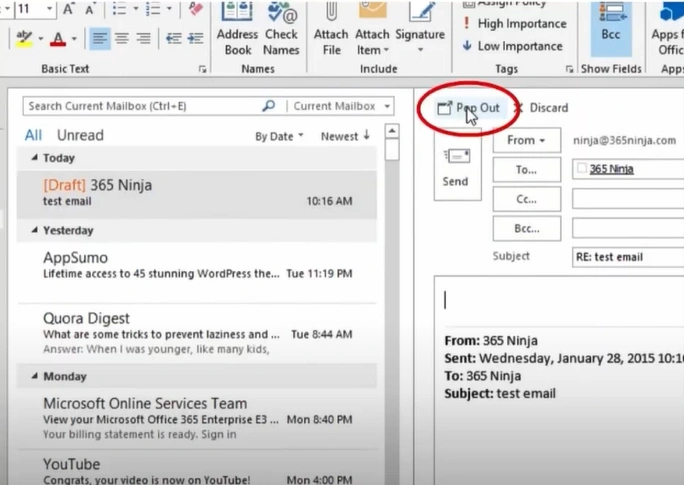
Task: Show Unread messages tab
Action: pyautogui.click(x=80, y=135)
